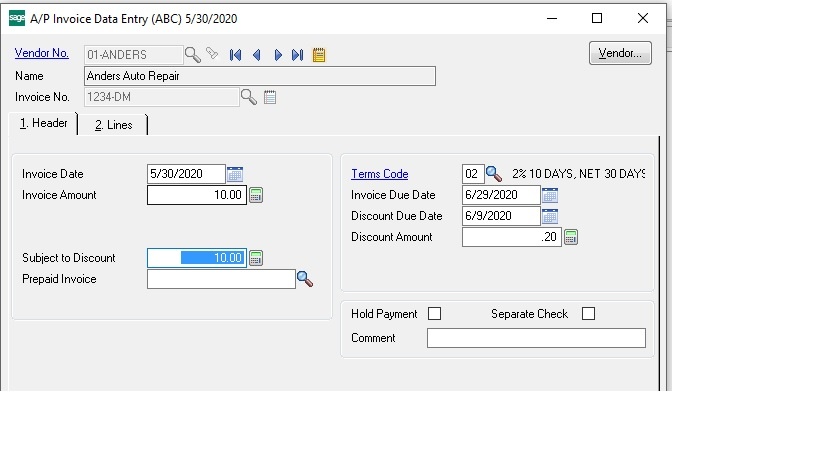Image resolution: width=819 pixels, height=460 pixels.
Task: Select the 1. Header tab
Action: (44, 123)
